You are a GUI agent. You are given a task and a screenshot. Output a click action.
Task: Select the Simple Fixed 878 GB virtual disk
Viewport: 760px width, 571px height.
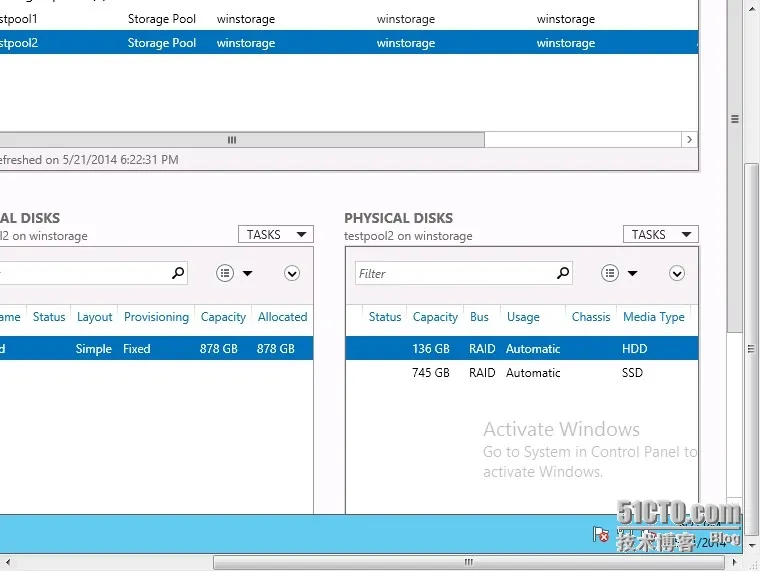pos(157,349)
